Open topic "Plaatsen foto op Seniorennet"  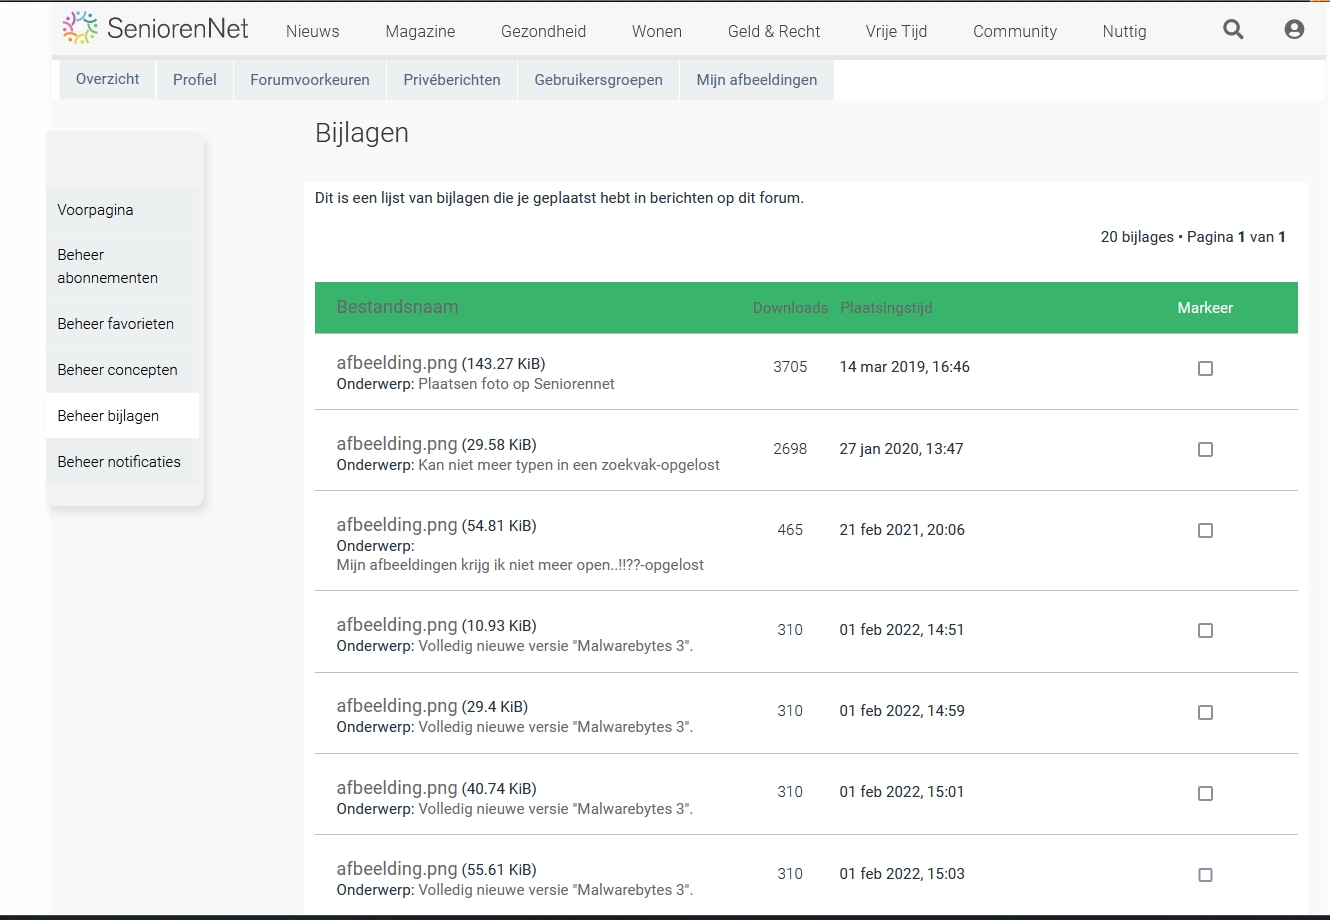(x=516, y=384)
